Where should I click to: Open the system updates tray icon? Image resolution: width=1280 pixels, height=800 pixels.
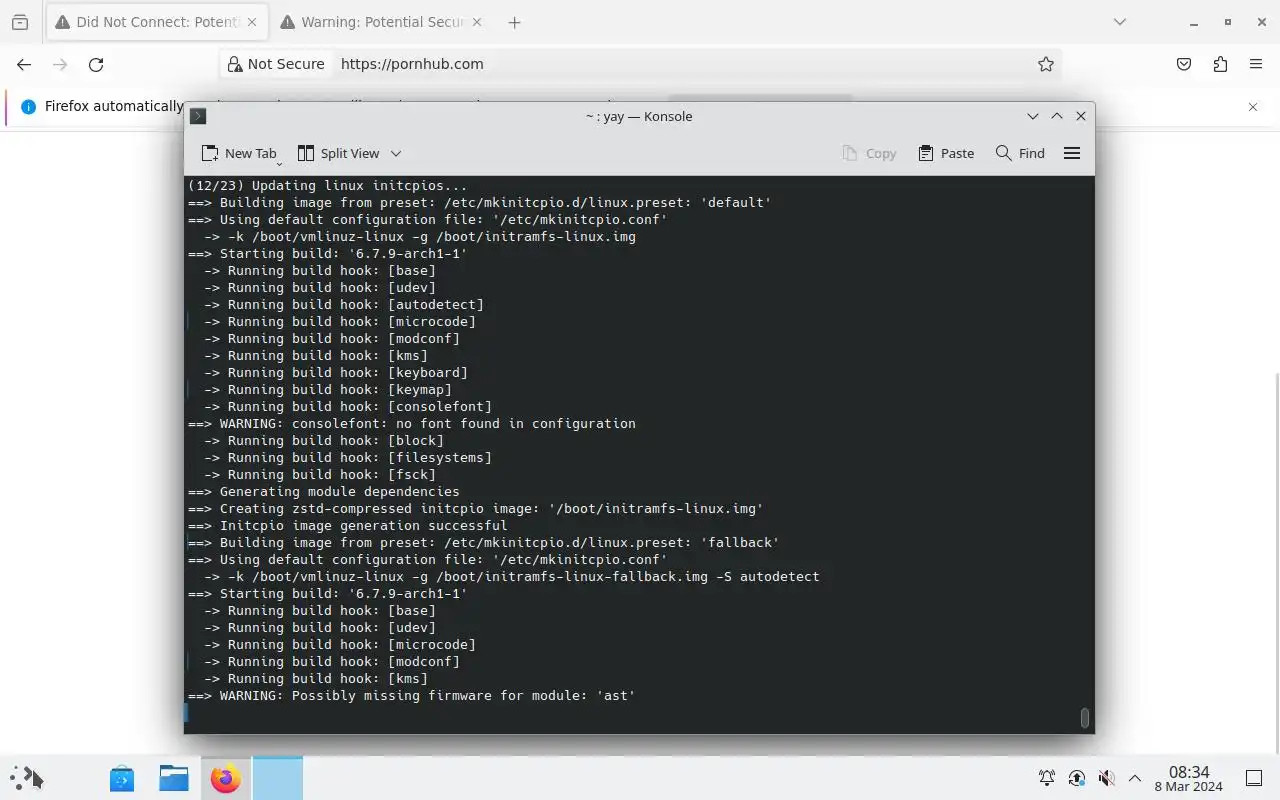coord(1077,778)
